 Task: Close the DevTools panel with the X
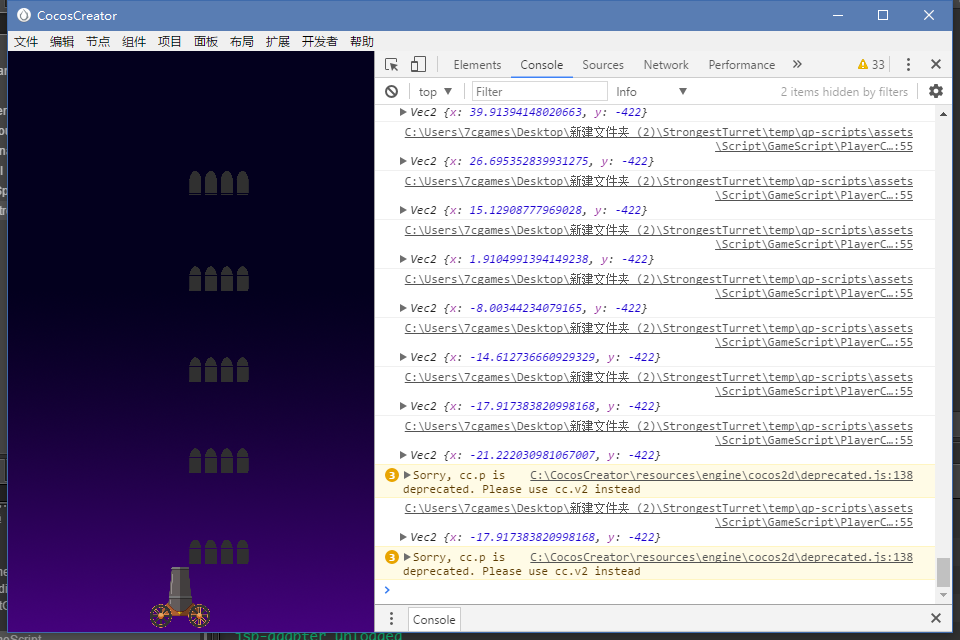click(x=936, y=64)
